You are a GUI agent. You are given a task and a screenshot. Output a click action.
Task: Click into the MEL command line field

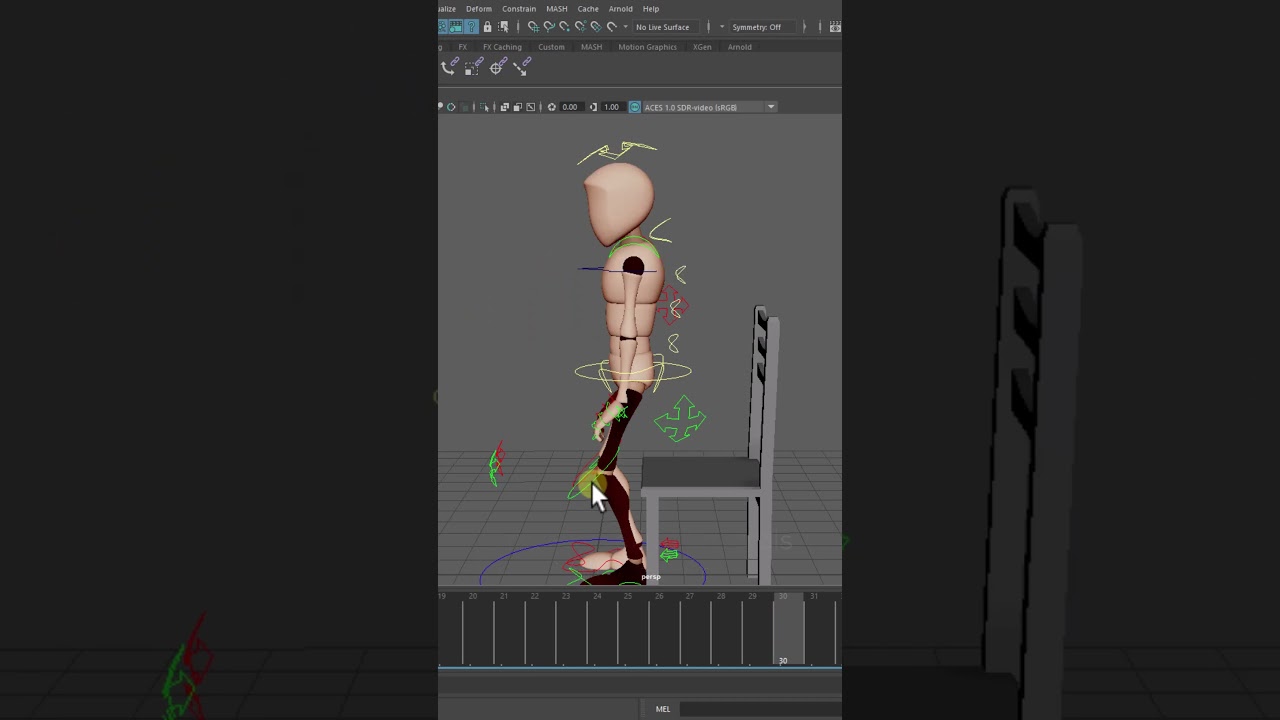[760, 709]
